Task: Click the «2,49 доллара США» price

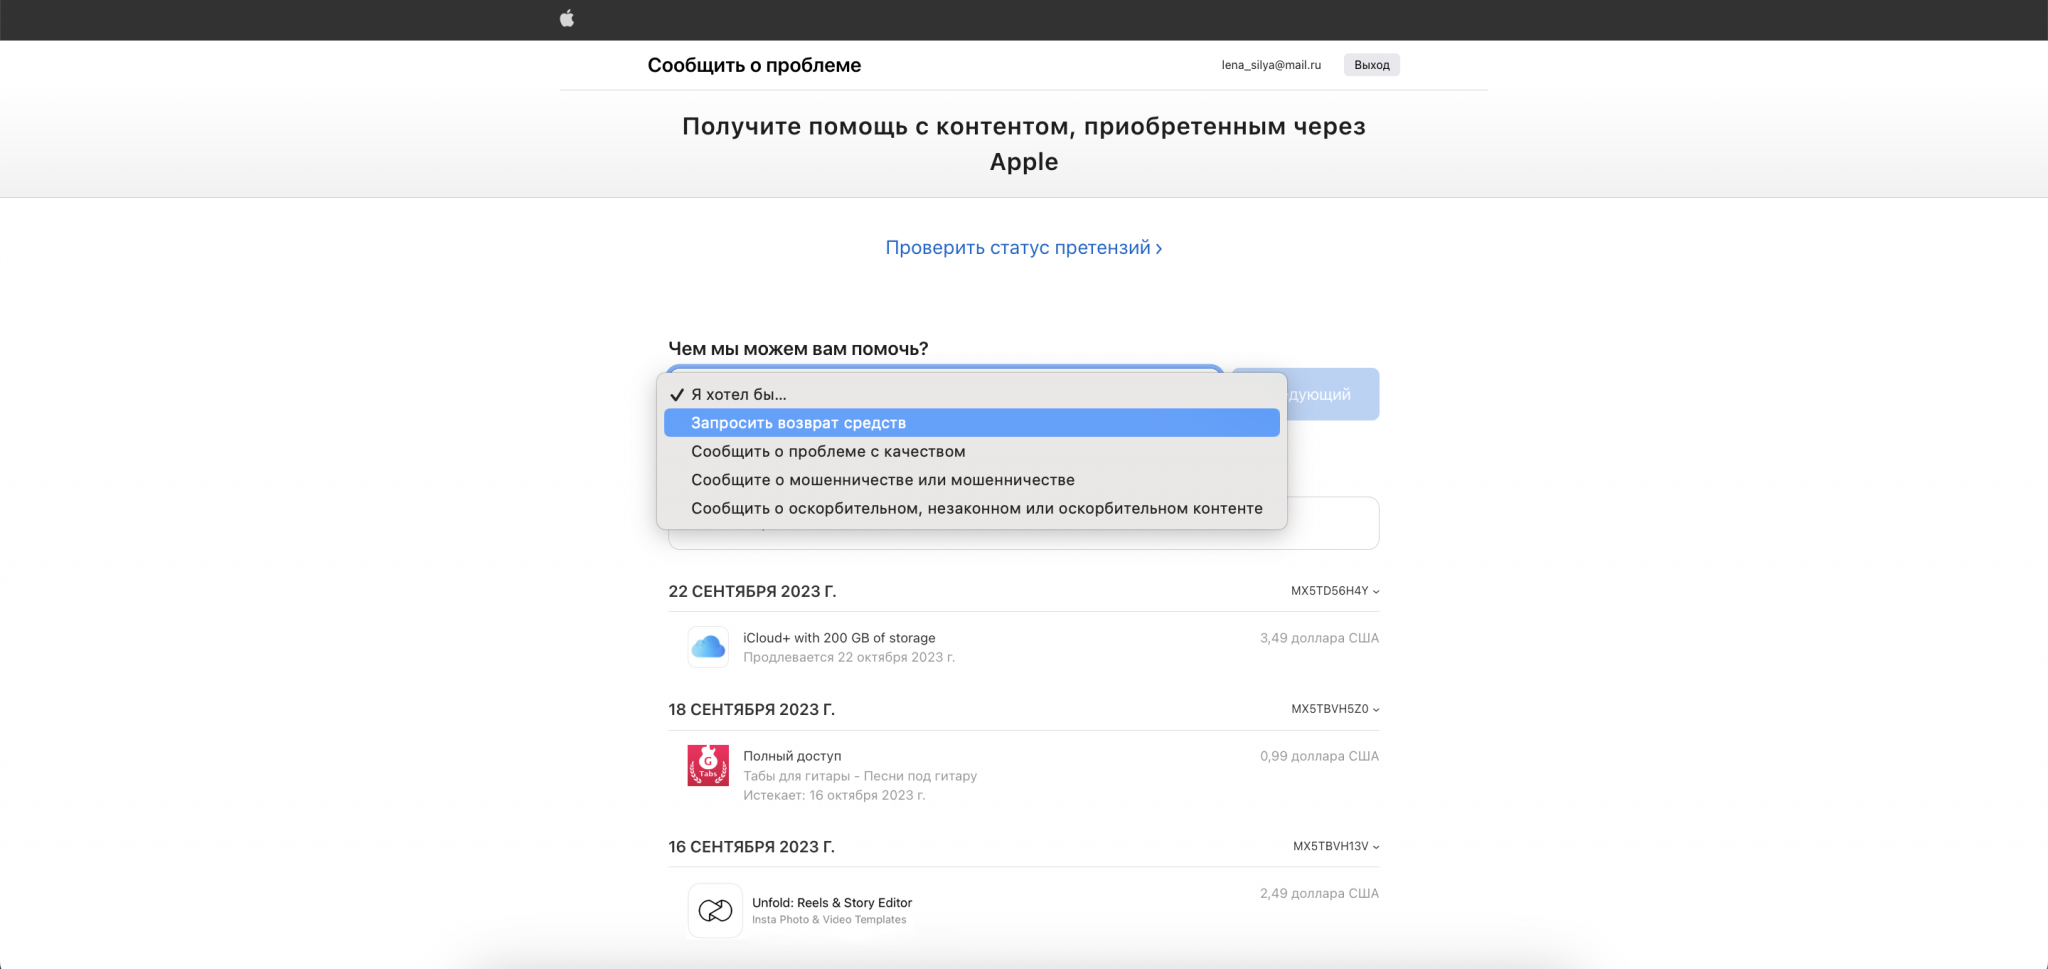Action: click(x=1319, y=893)
